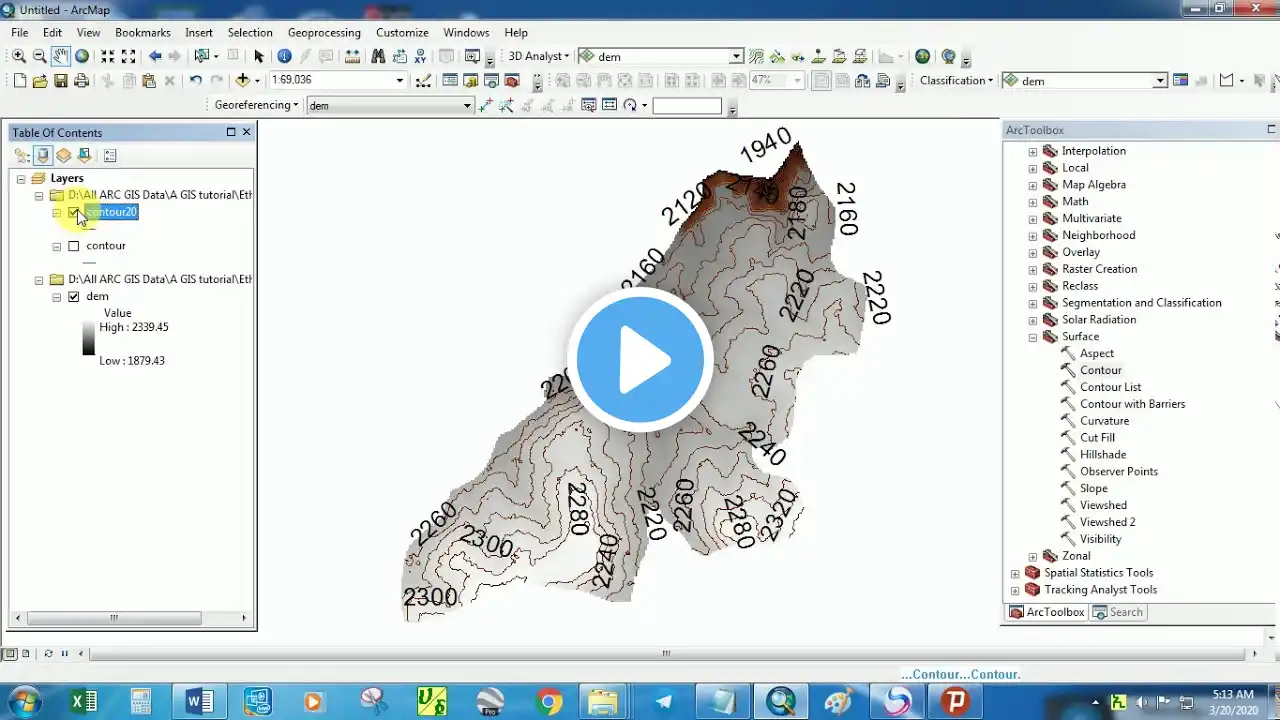The image size is (1280, 720).
Task: Open the Georeferencing menu button
Action: (x=257, y=105)
